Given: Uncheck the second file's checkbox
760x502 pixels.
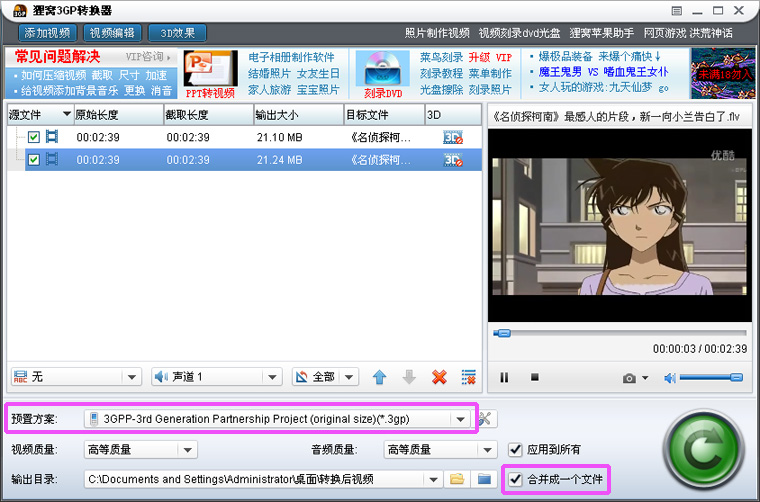Looking at the screenshot, I should point(33,160).
